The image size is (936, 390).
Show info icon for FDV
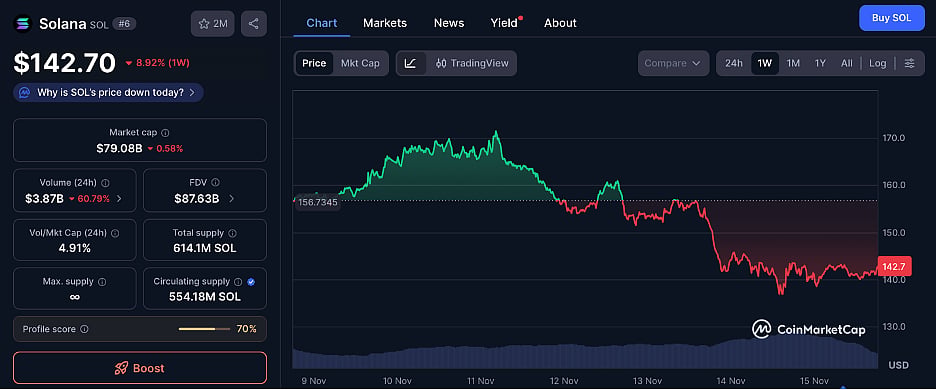pos(215,183)
